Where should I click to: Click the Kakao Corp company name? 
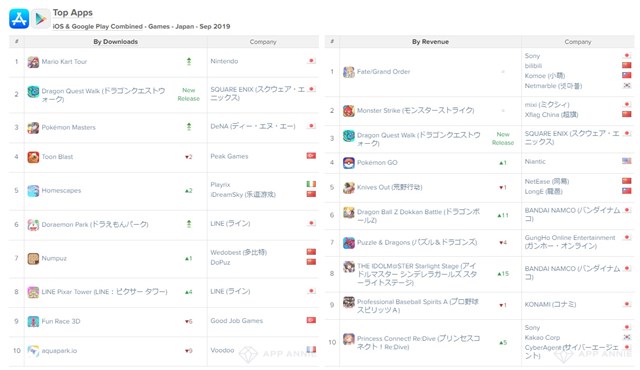pos(542,337)
